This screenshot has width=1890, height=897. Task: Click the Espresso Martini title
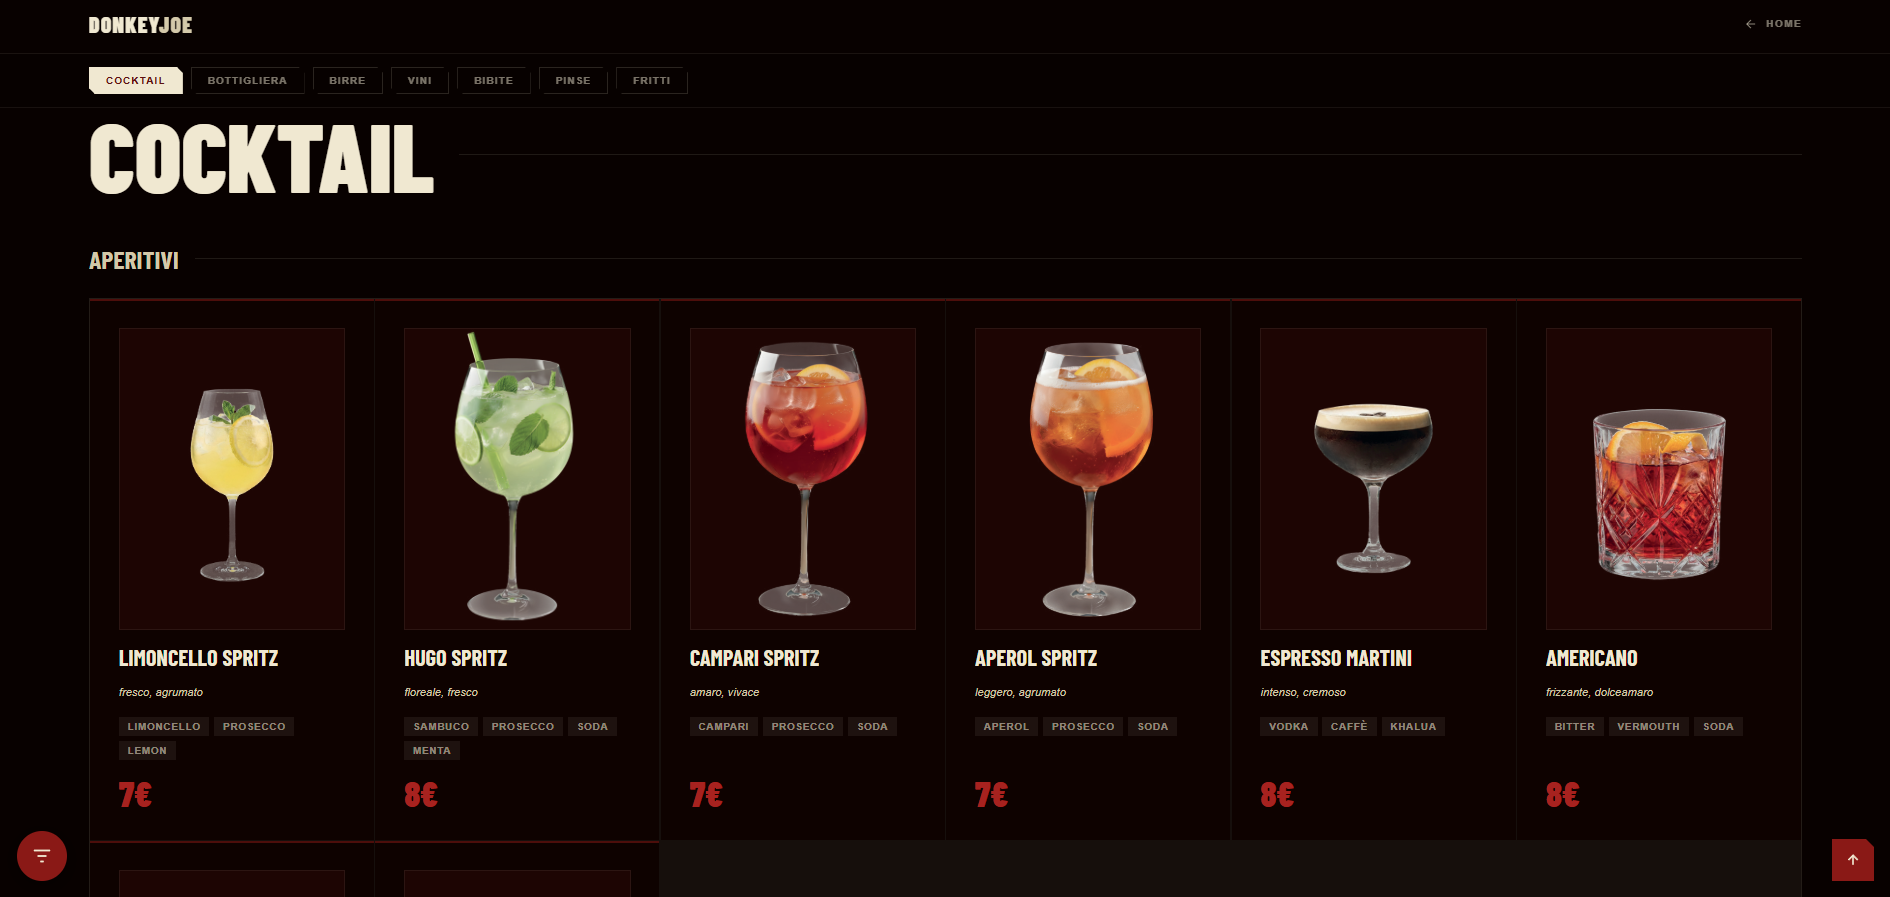1336,658
